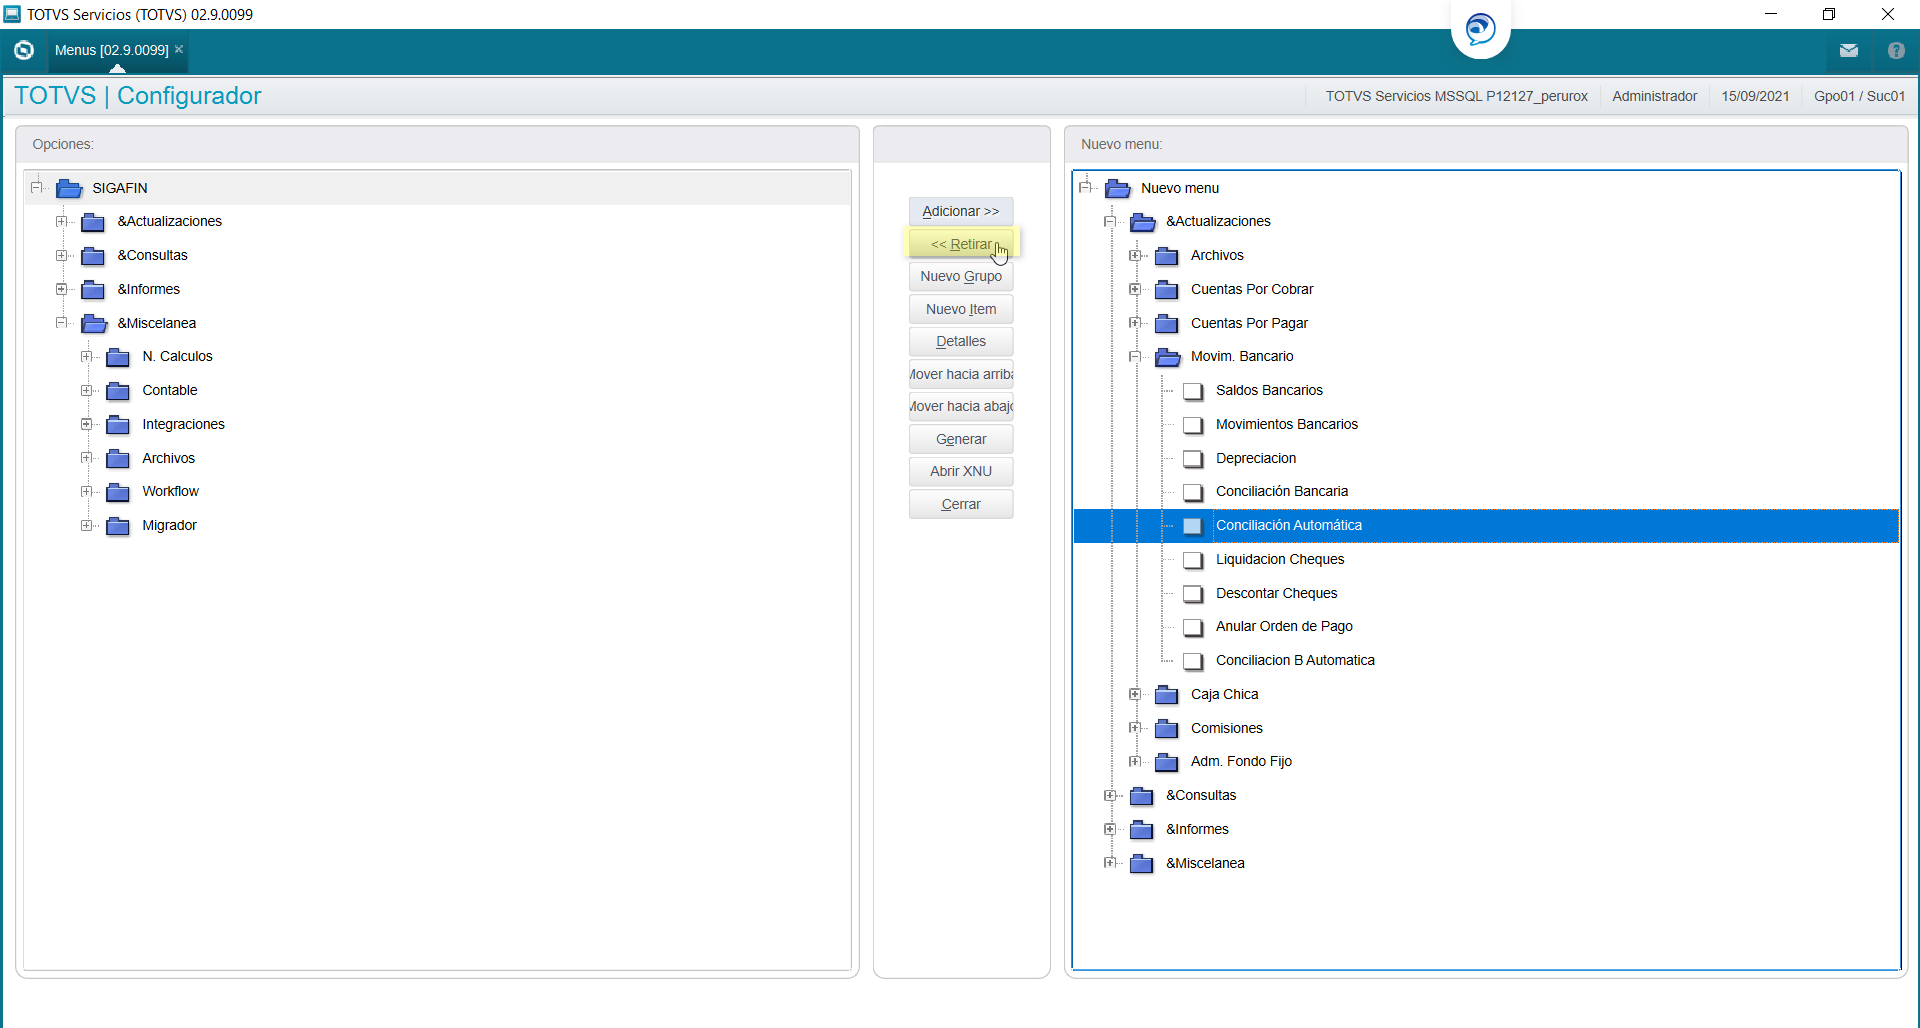Open Detalles for the selected item

(x=961, y=341)
